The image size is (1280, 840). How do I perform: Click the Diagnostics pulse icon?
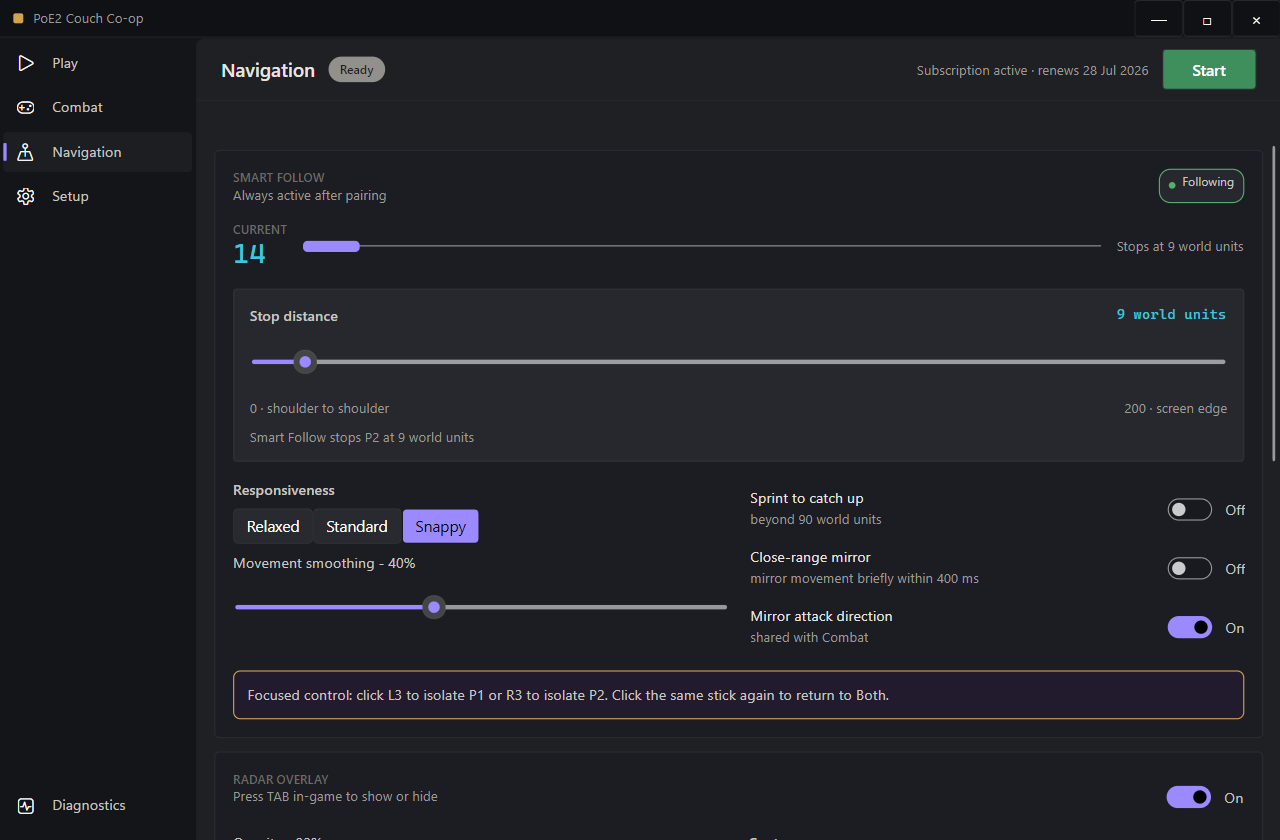click(x=26, y=805)
